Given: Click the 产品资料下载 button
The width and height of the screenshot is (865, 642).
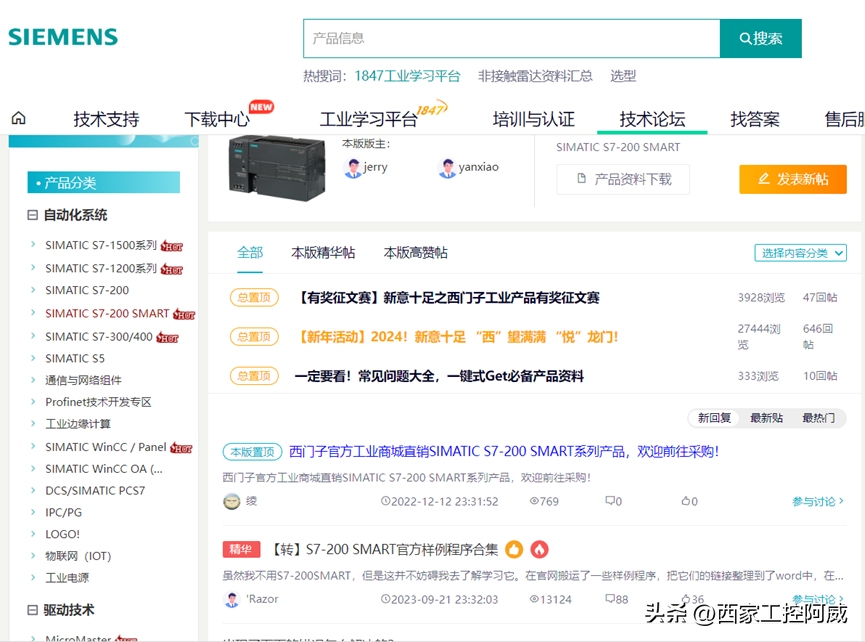Looking at the screenshot, I should pos(622,179).
